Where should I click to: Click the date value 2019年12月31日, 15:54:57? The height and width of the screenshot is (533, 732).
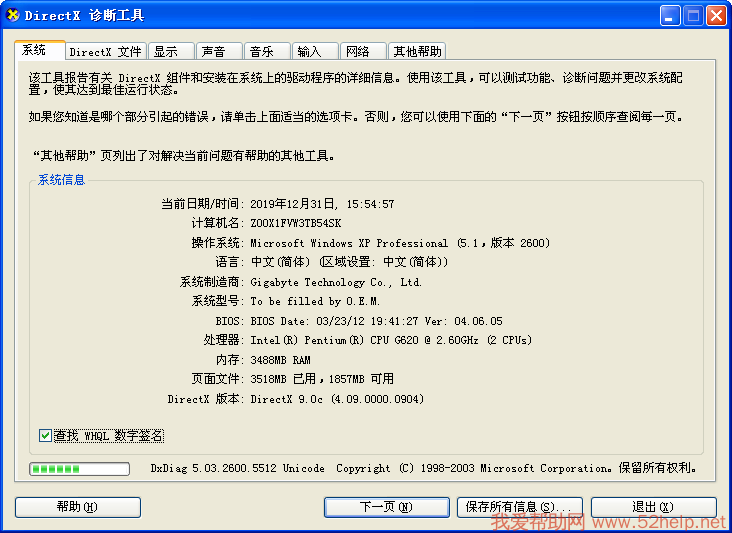pyautogui.click(x=322, y=204)
